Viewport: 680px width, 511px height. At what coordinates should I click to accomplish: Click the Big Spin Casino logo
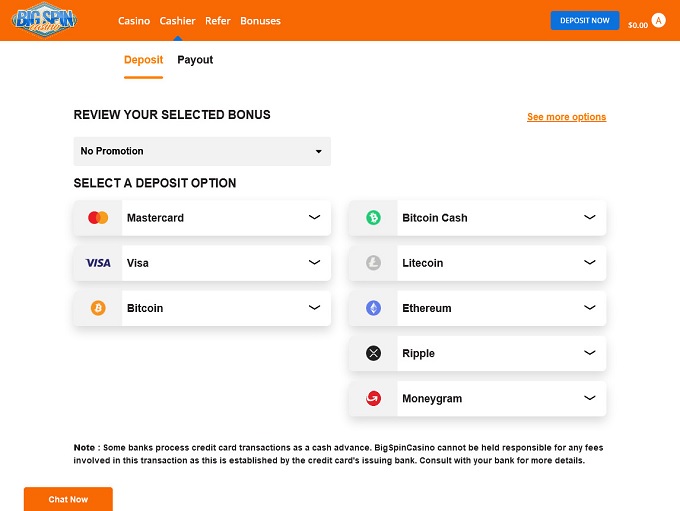[x=45, y=20]
